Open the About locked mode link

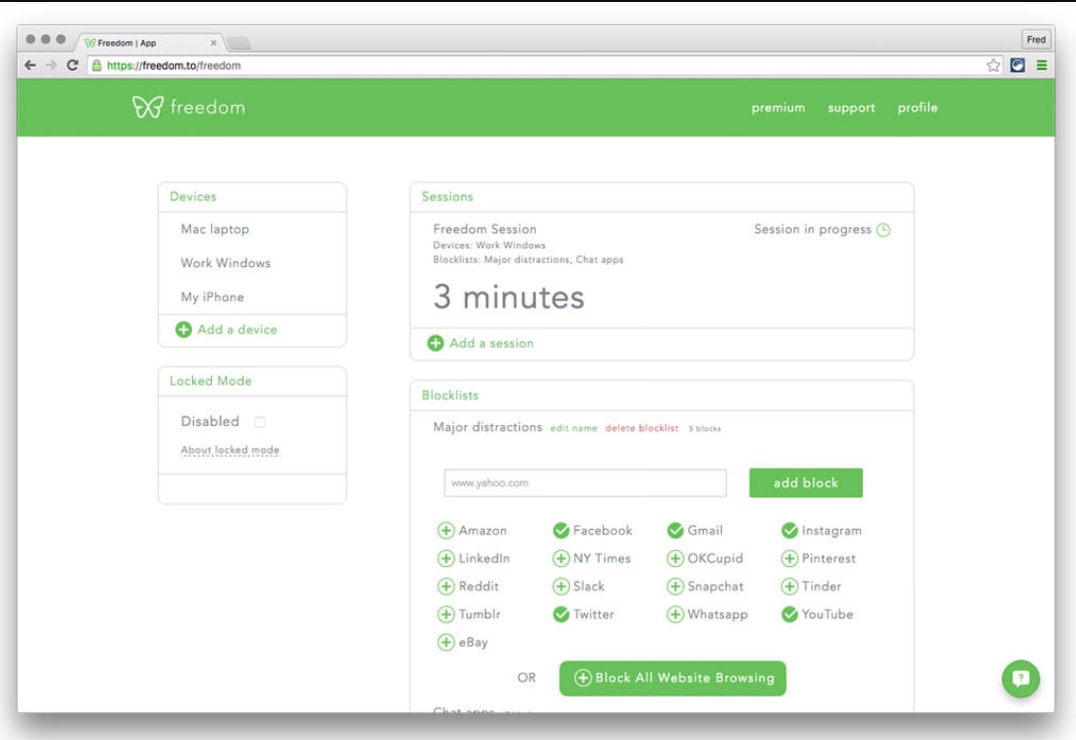coord(230,450)
